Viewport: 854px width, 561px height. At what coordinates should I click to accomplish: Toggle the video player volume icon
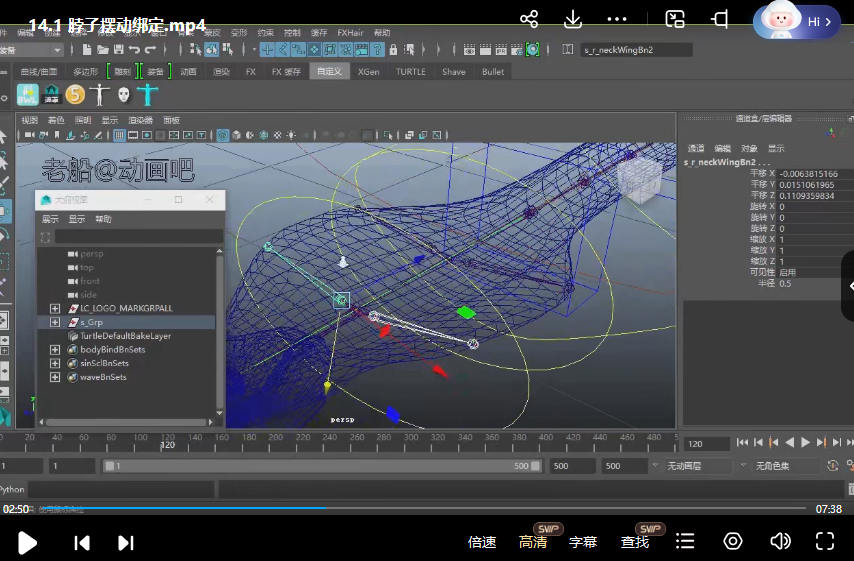[x=780, y=541]
